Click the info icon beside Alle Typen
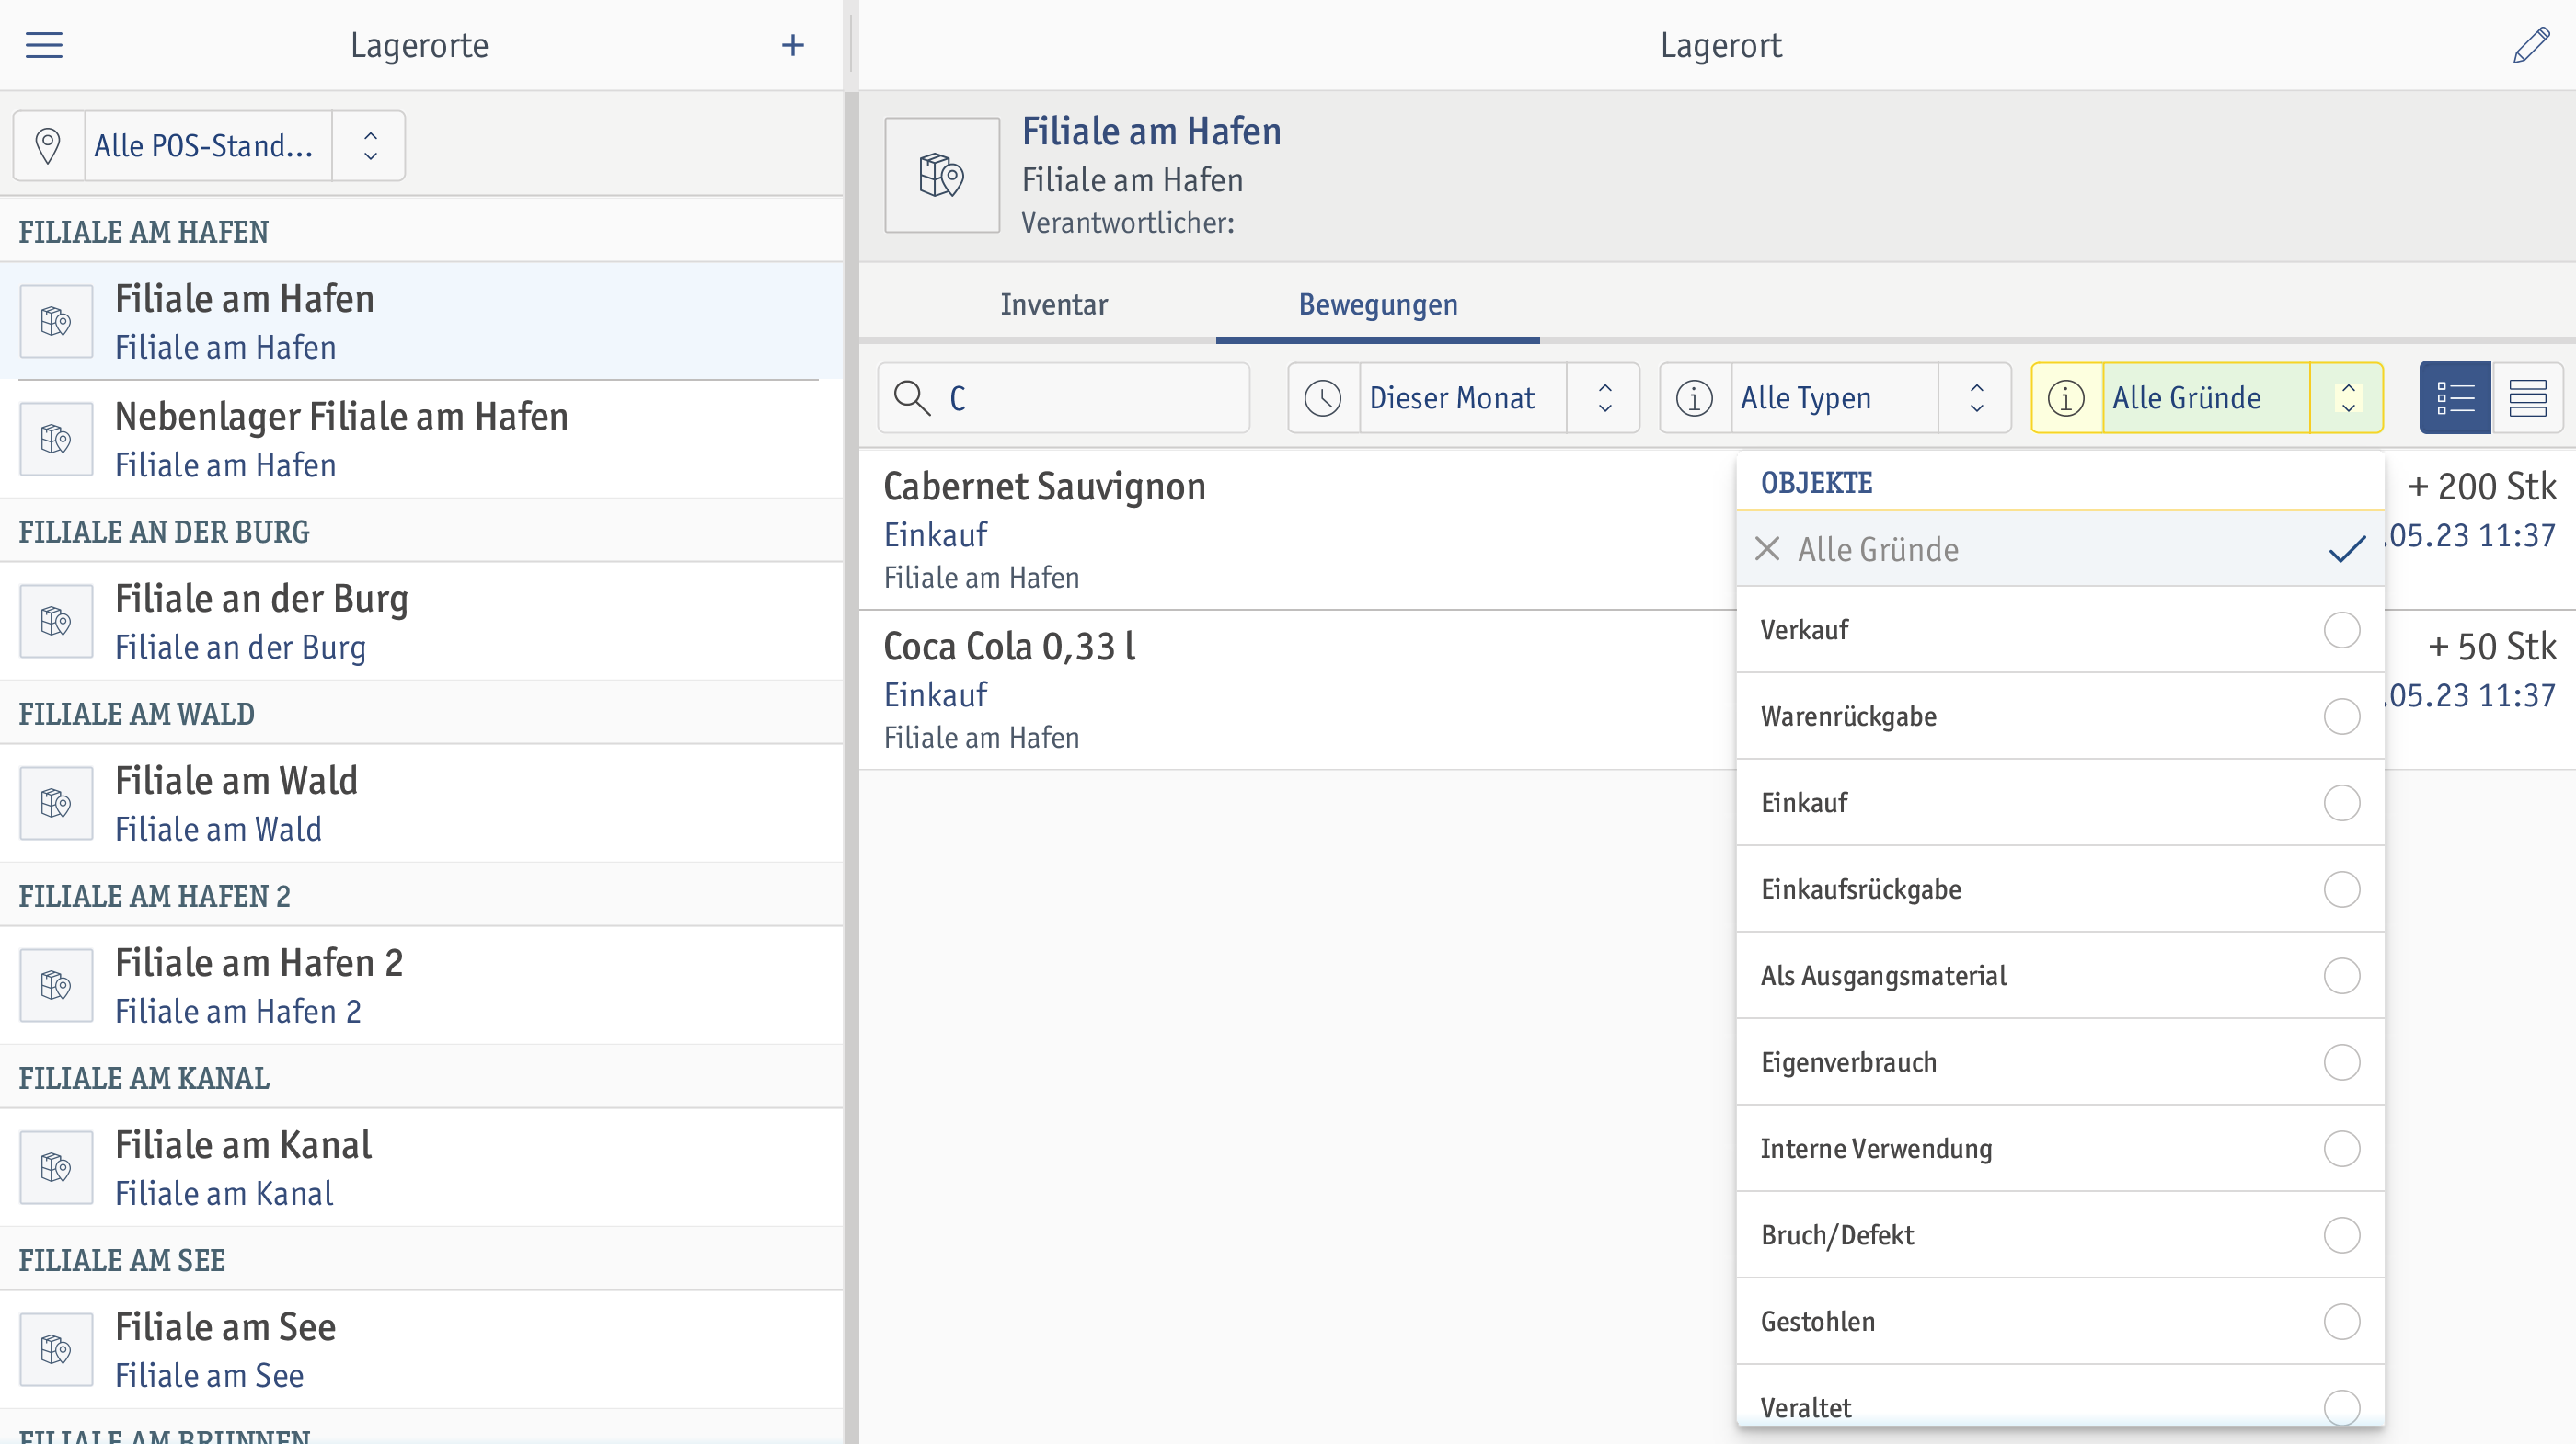The width and height of the screenshot is (2576, 1444). coord(1694,398)
